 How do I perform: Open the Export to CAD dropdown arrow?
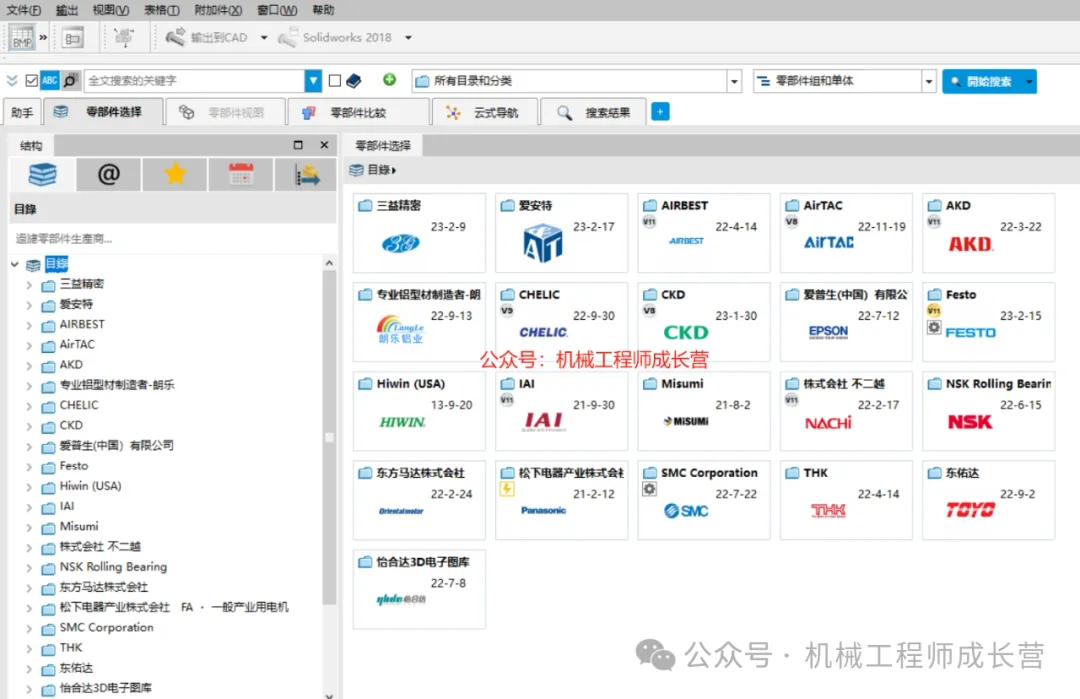tap(264, 38)
